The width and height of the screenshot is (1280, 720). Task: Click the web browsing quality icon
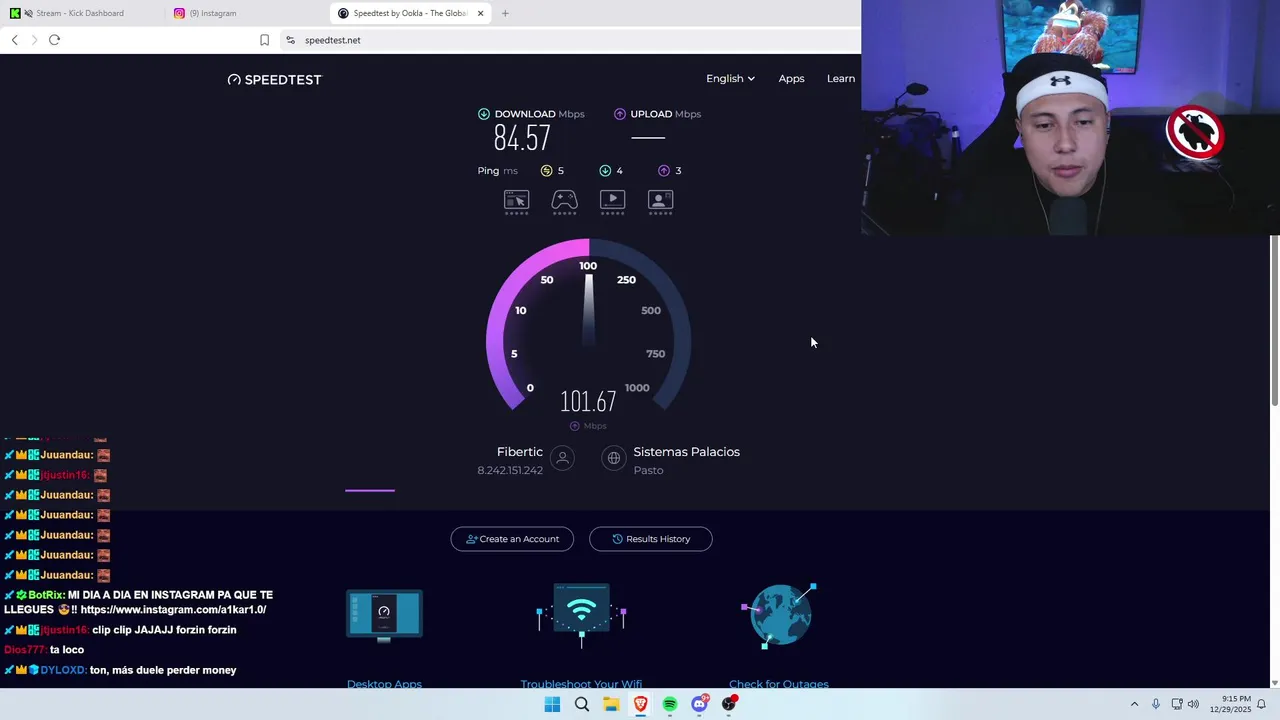(516, 202)
